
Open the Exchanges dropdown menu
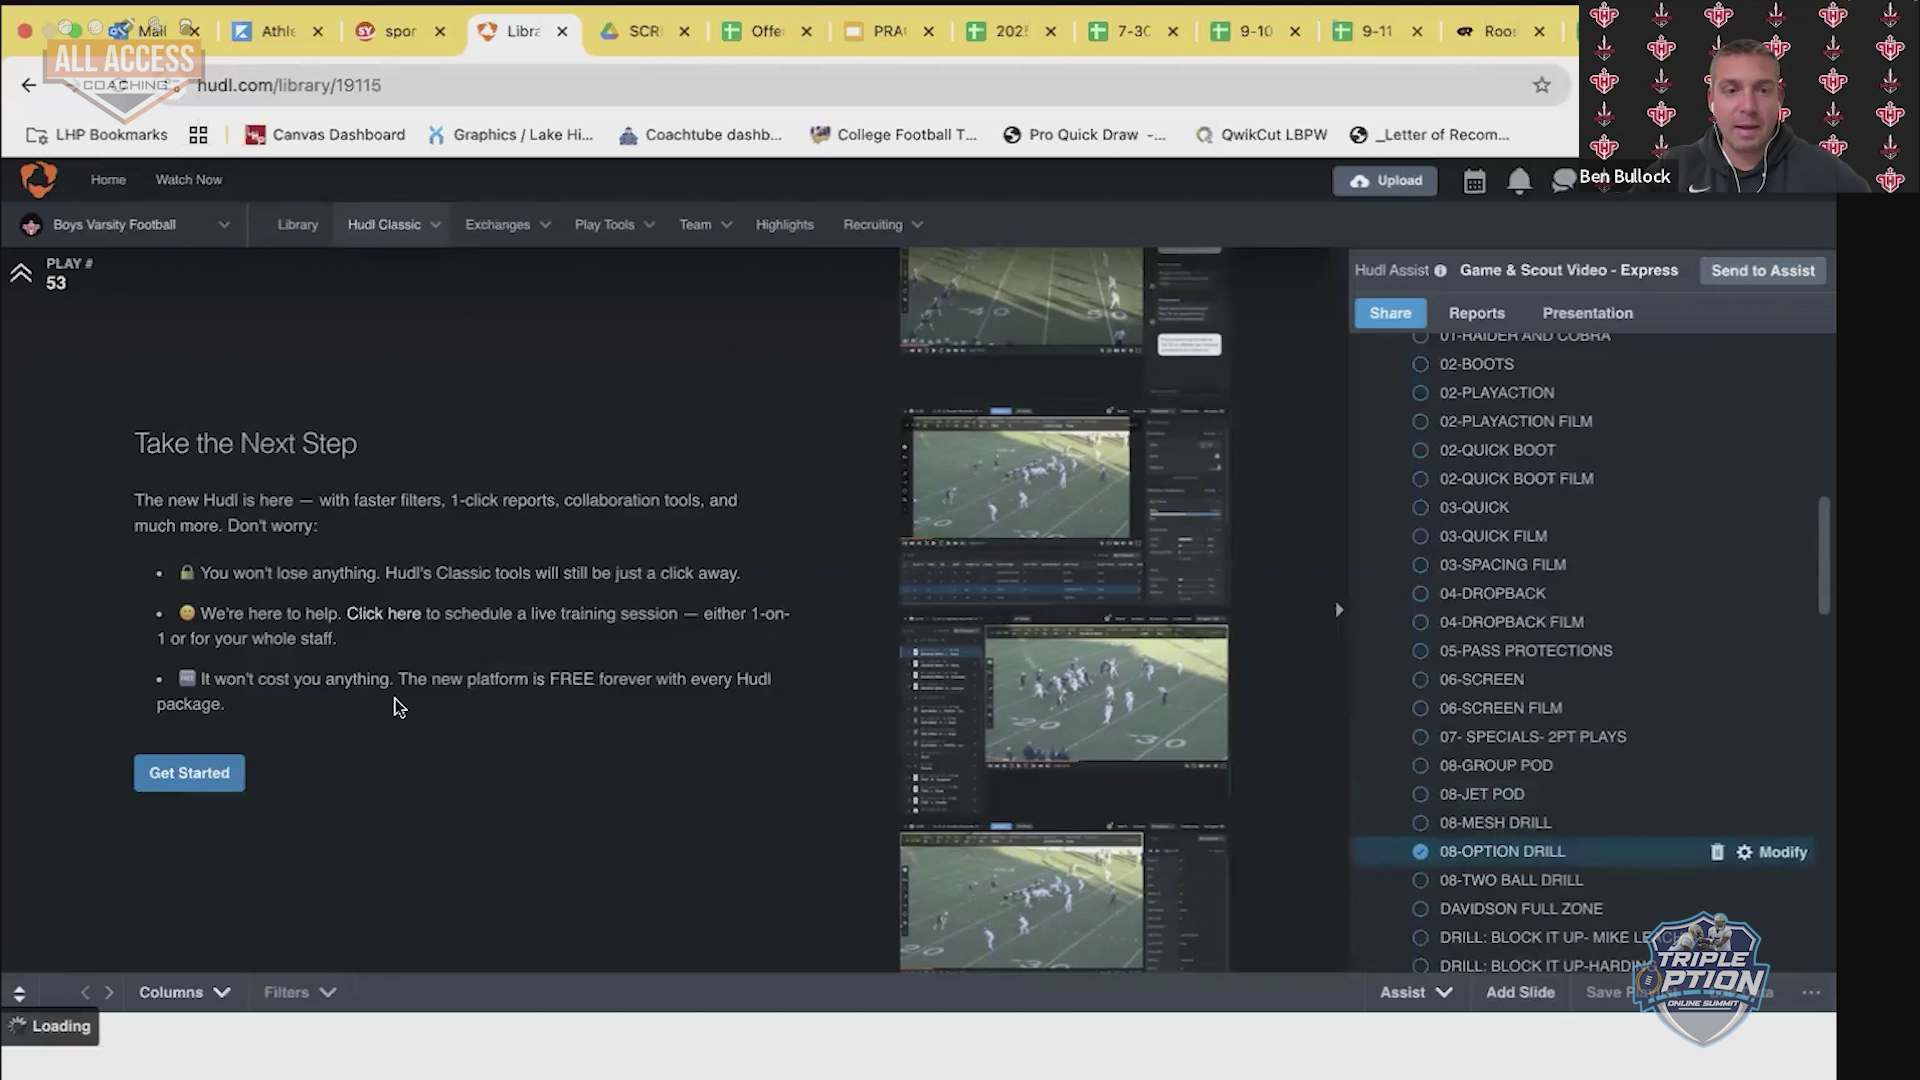[508, 225]
